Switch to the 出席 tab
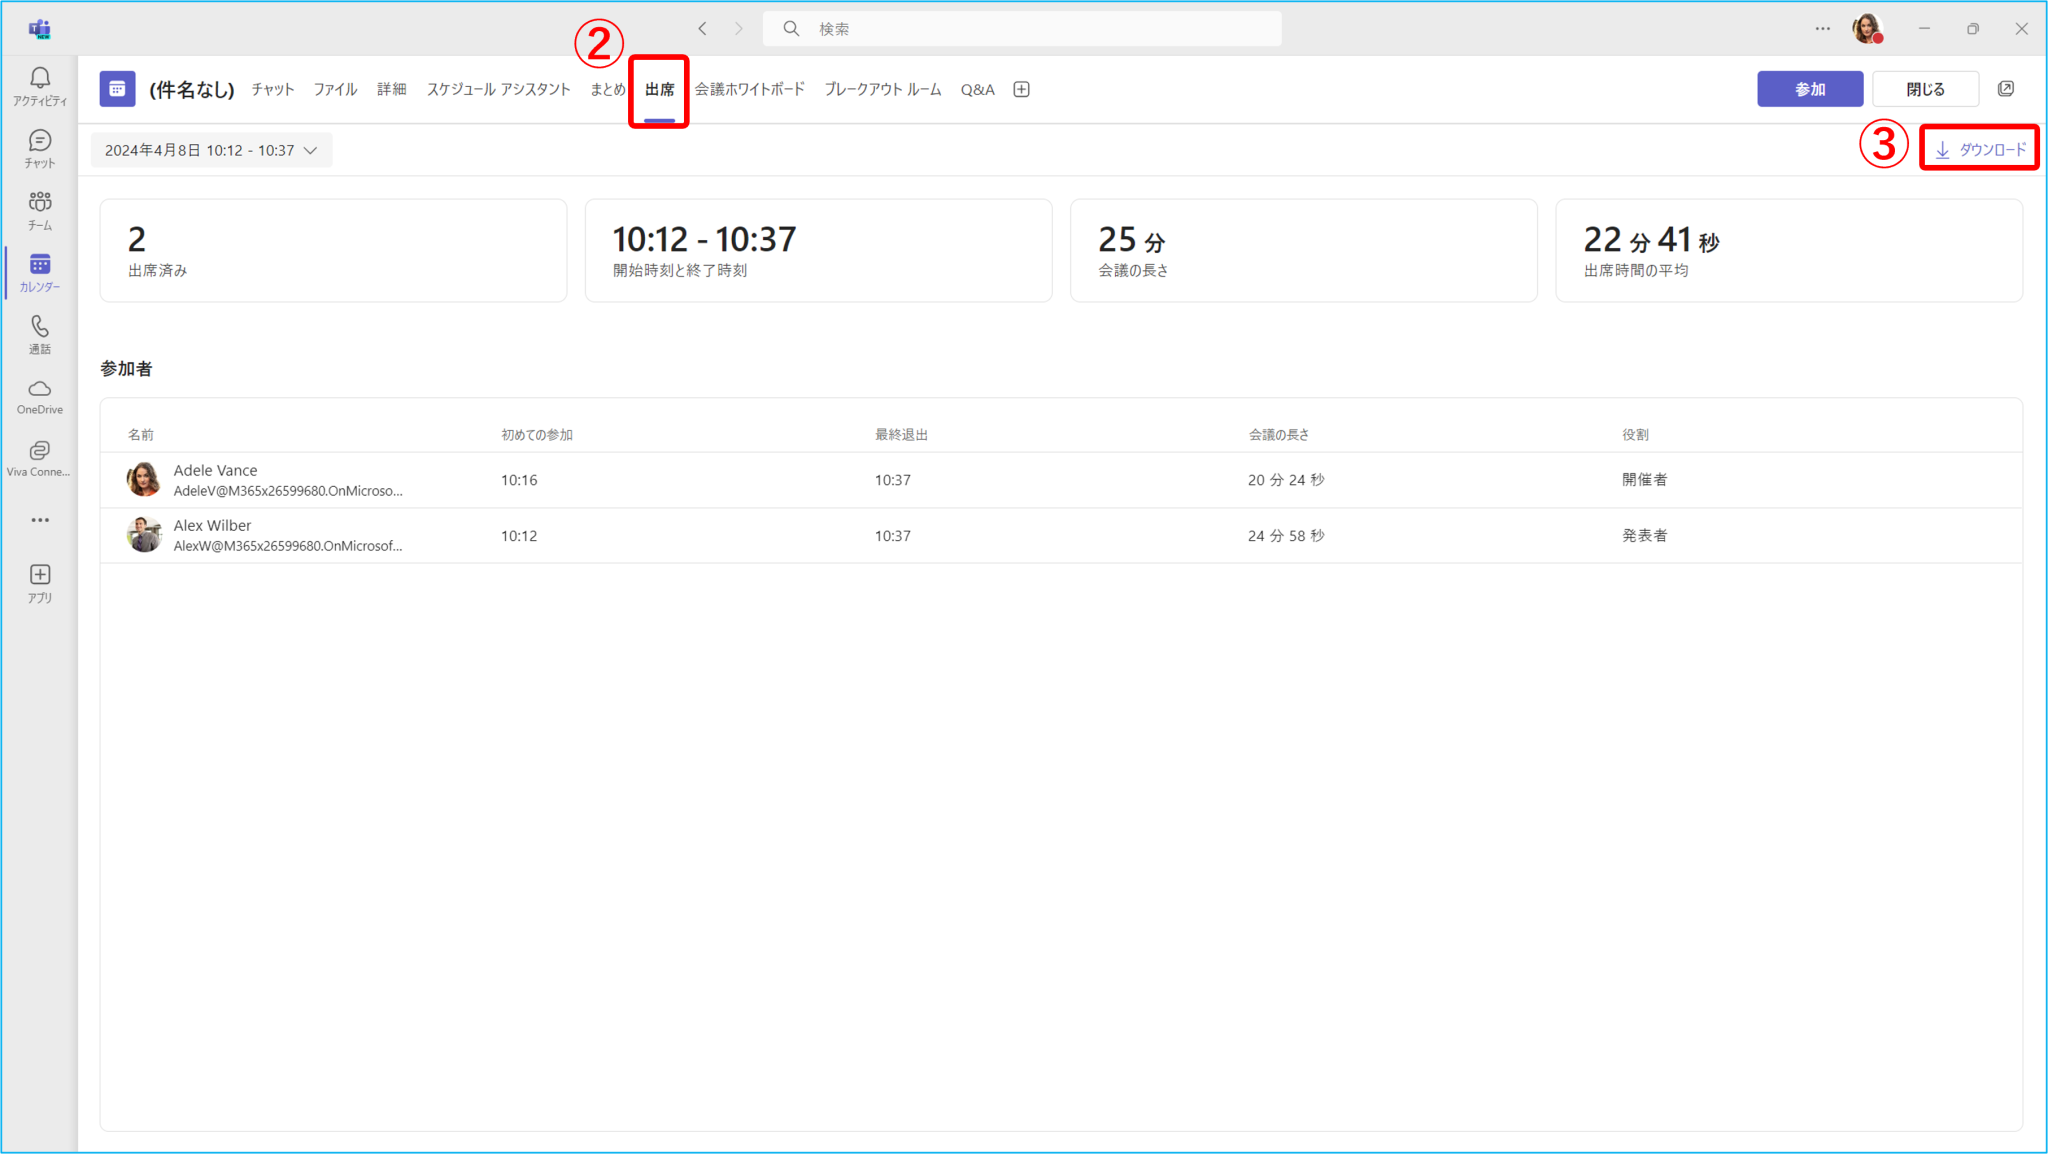 659,89
